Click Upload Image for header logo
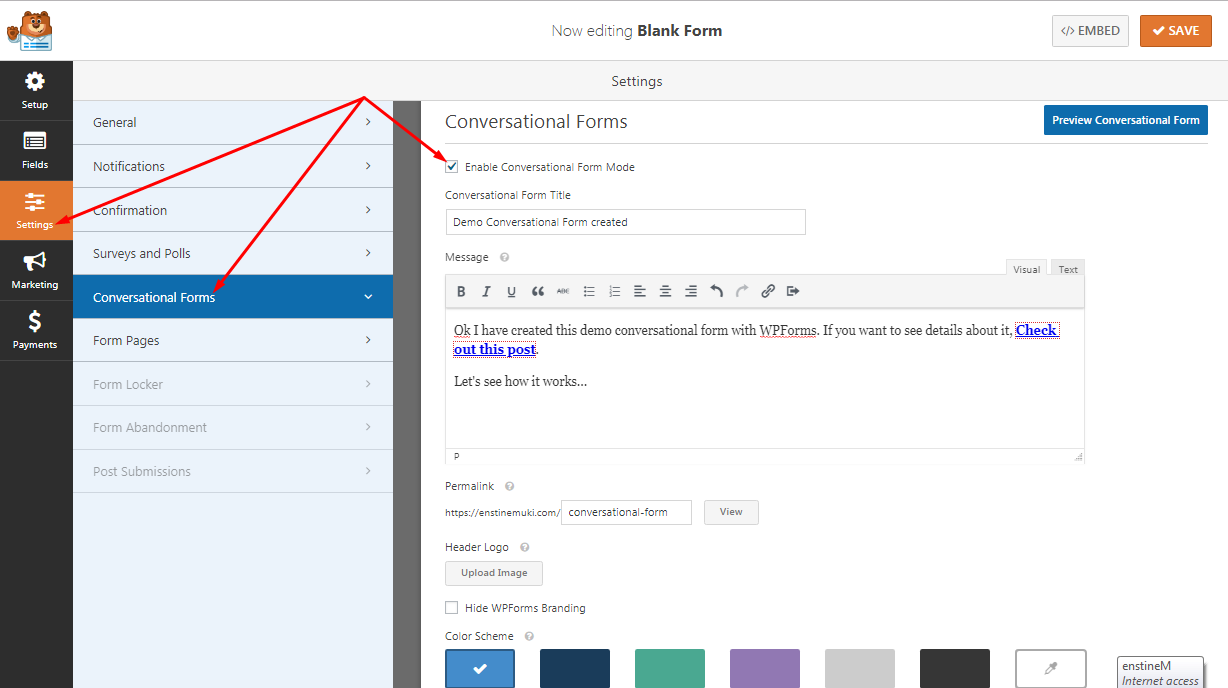The width and height of the screenshot is (1228, 688). 494,573
